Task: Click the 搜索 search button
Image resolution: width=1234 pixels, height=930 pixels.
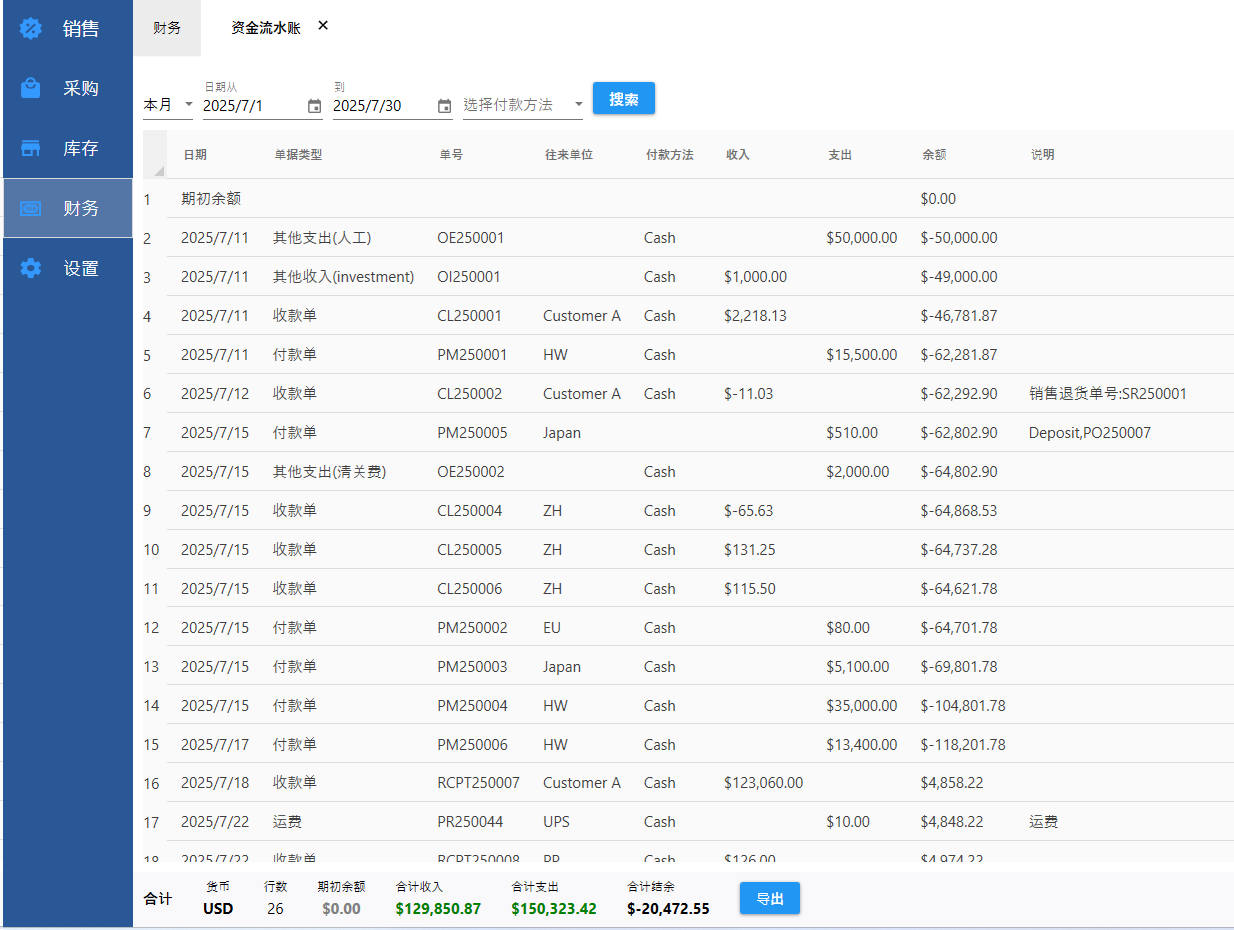Action: coord(623,99)
